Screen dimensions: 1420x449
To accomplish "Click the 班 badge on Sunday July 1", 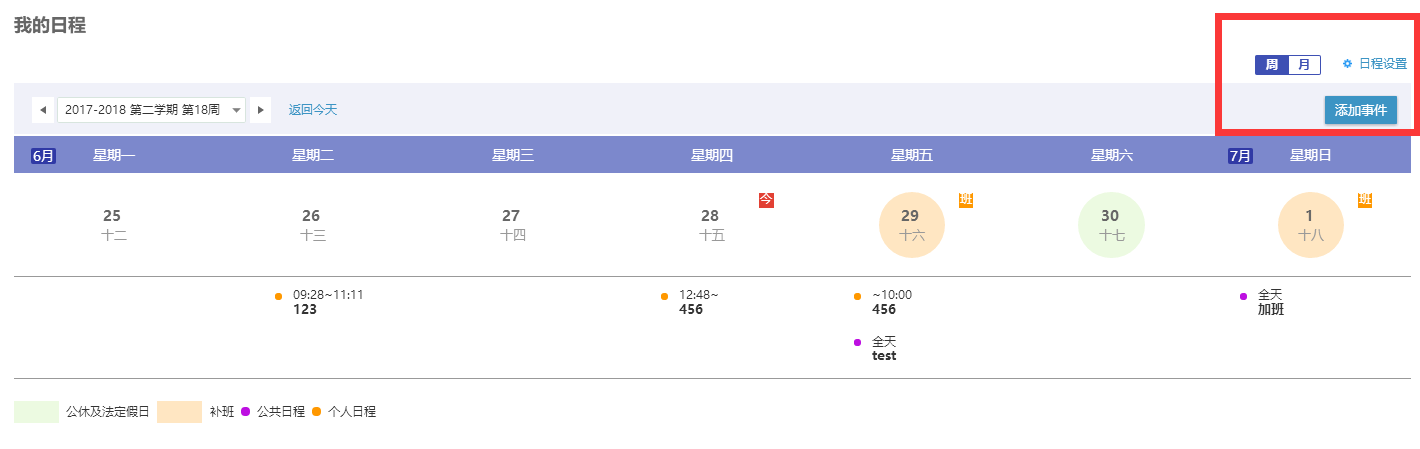I will point(1365,200).
